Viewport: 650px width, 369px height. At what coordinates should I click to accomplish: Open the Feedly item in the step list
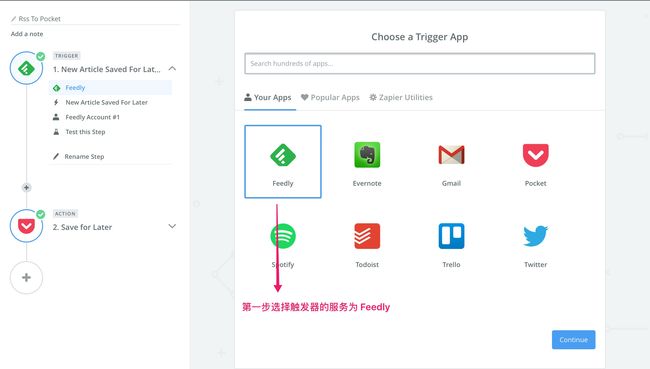(110, 88)
